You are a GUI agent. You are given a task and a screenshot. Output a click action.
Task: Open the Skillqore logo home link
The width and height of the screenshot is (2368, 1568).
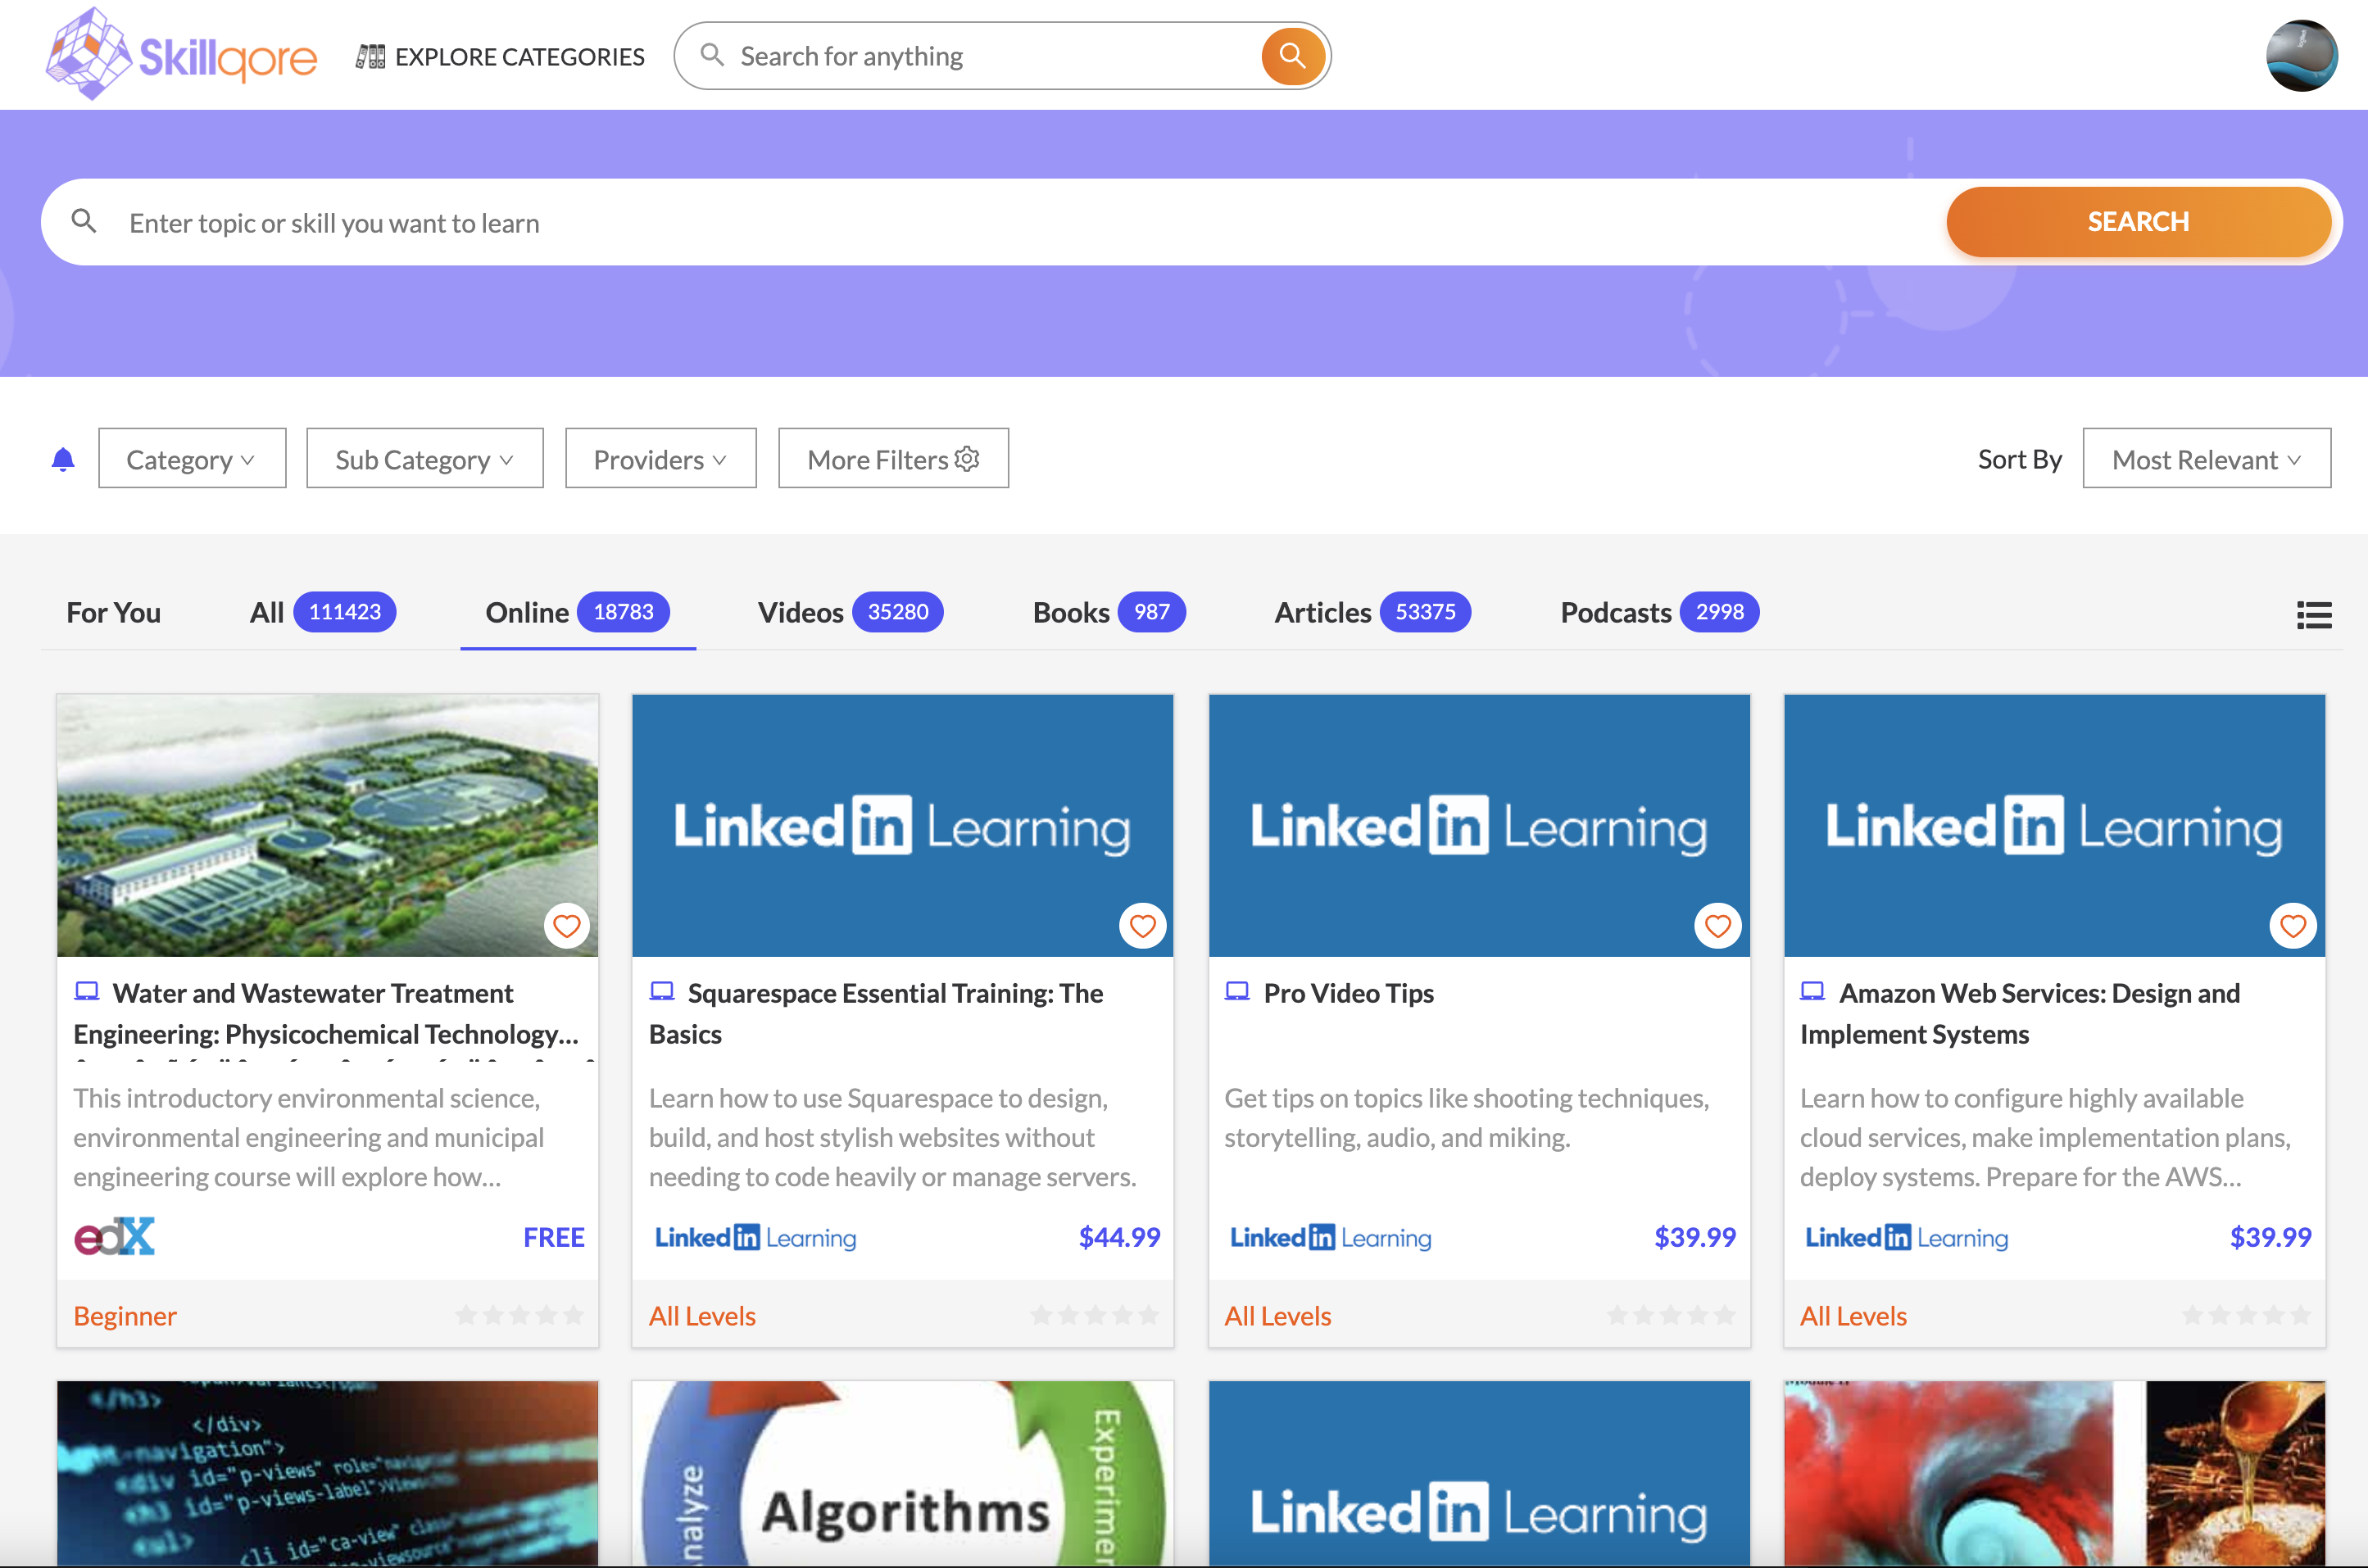click(181, 55)
